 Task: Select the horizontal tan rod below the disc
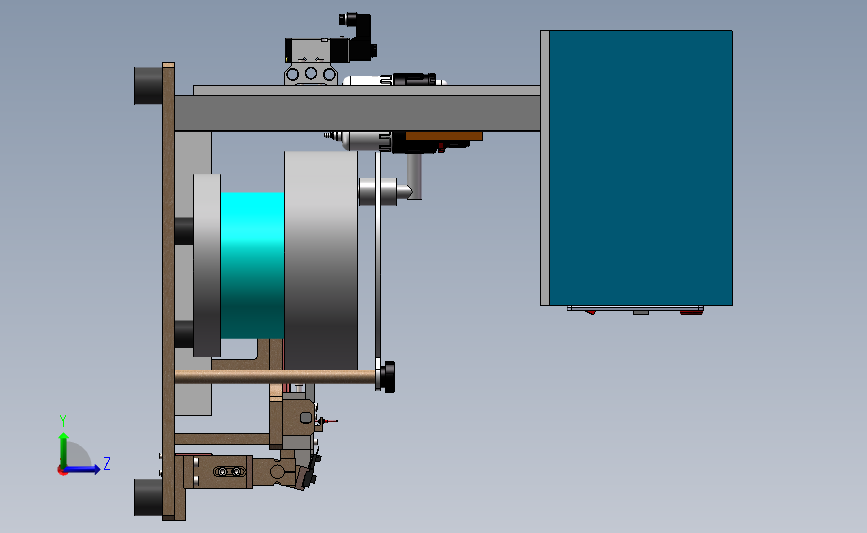point(275,377)
